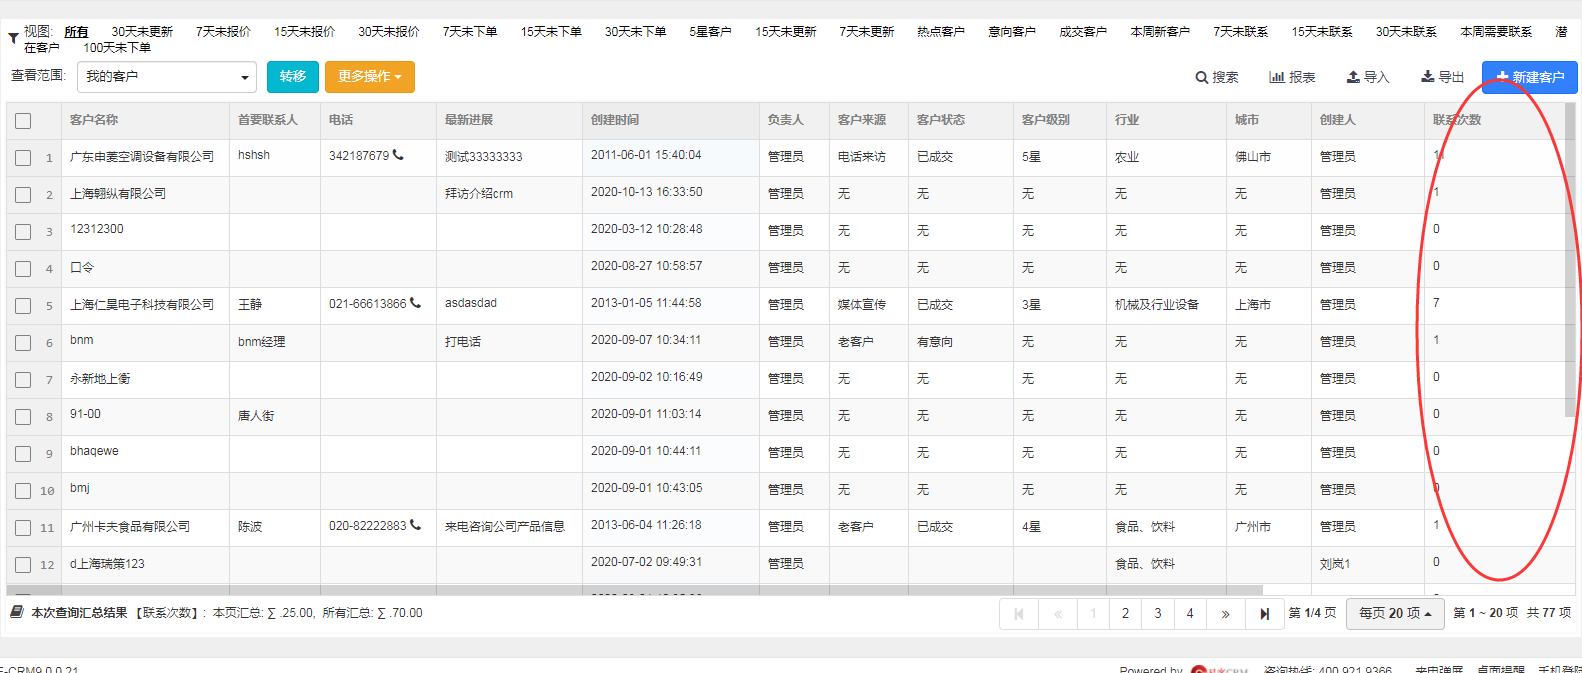Screen dimensions: 1582x673
Task: Open customer 广东申菱空调设备有限公司
Action: click(142, 157)
